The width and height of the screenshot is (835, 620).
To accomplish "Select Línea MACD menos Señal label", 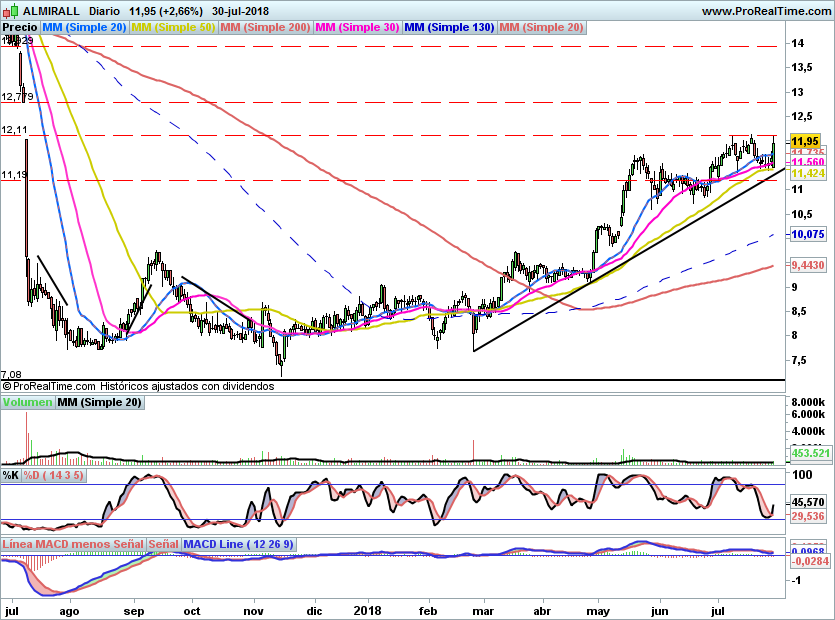I will click(73, 544).
